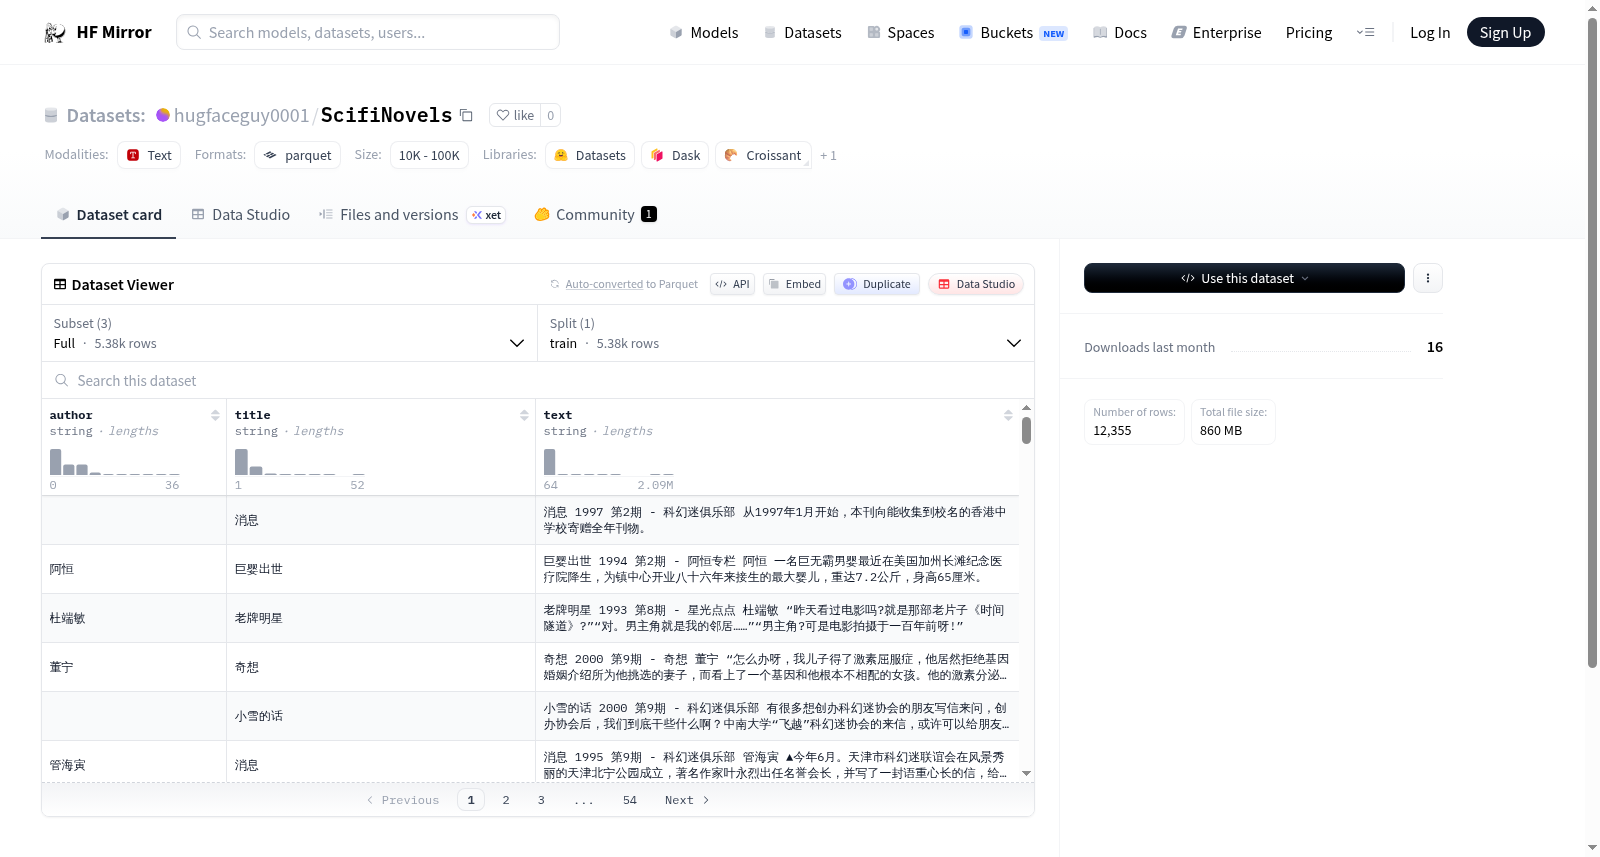Viewport: 1600px width, 857px height.
Task: Go to page 2 of the dataset
Action: [x=506, y=800]
